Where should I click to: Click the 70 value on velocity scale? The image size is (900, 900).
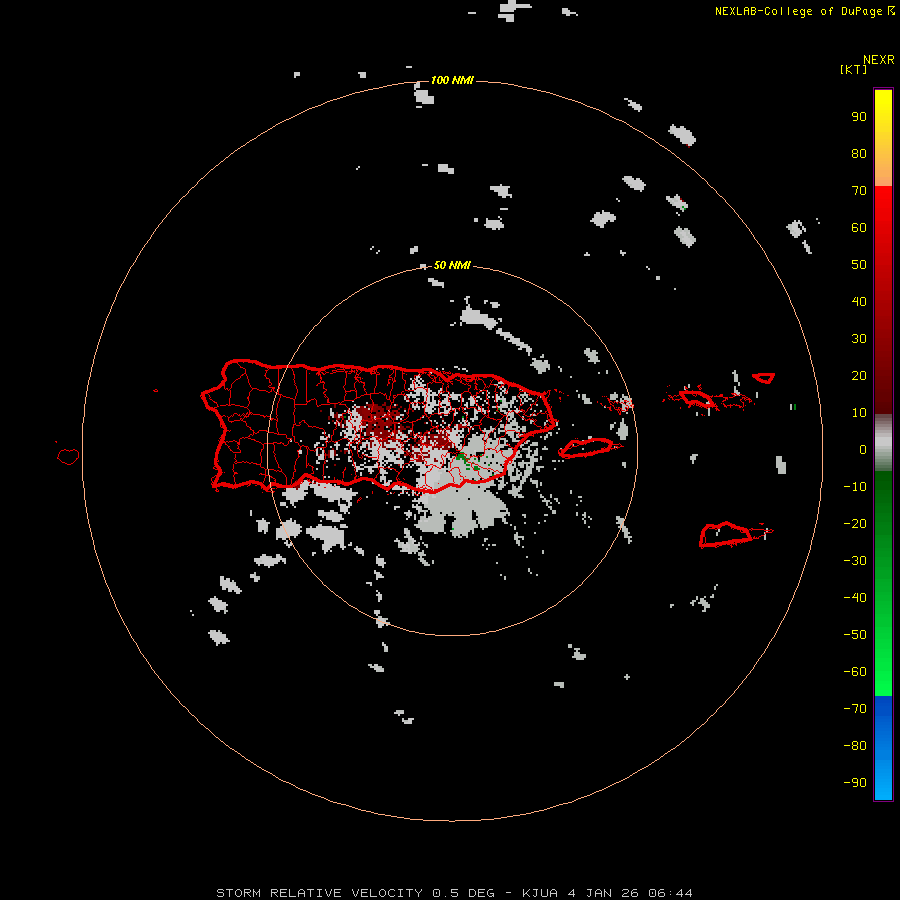click(x=859, y=191)
